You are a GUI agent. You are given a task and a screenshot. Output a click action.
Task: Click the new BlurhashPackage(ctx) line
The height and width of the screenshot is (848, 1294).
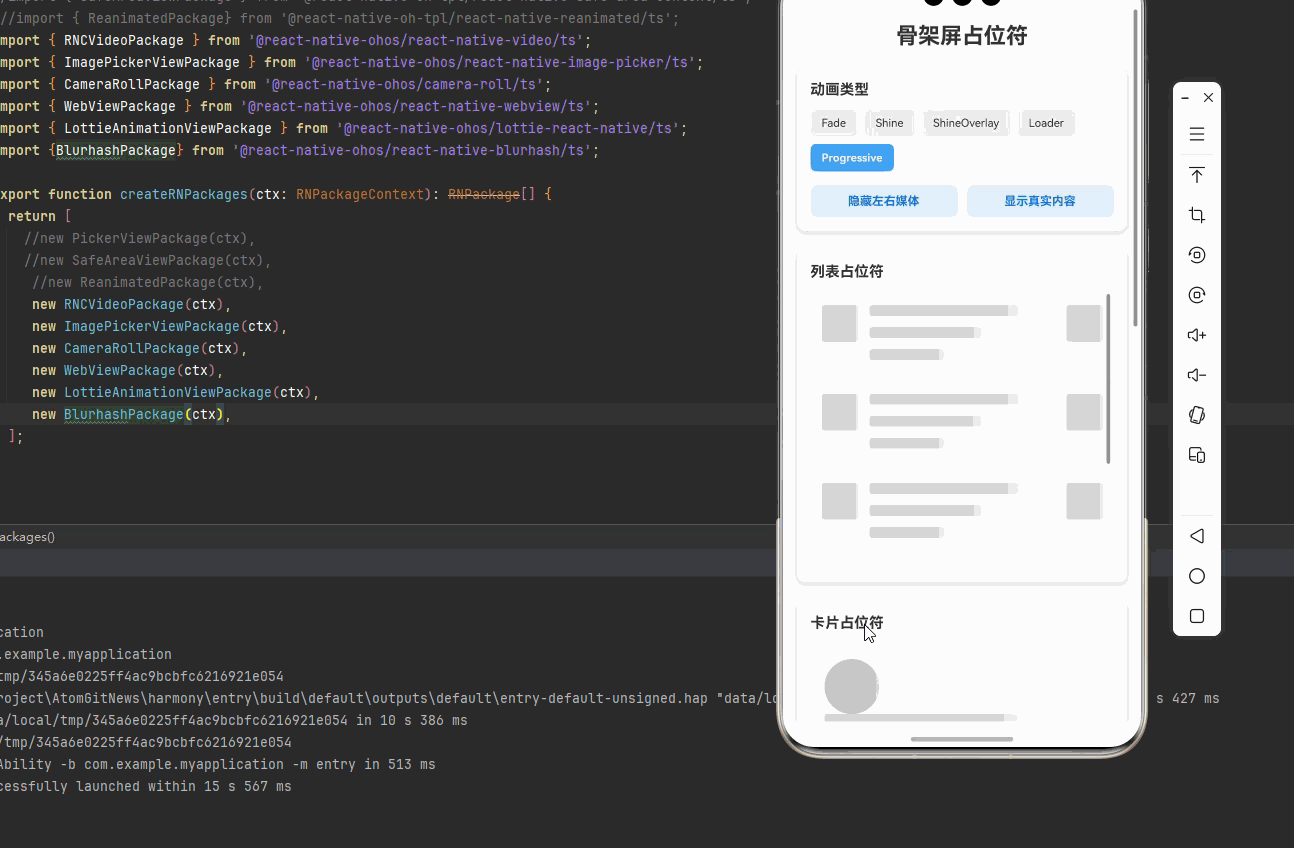click(132, 414)
